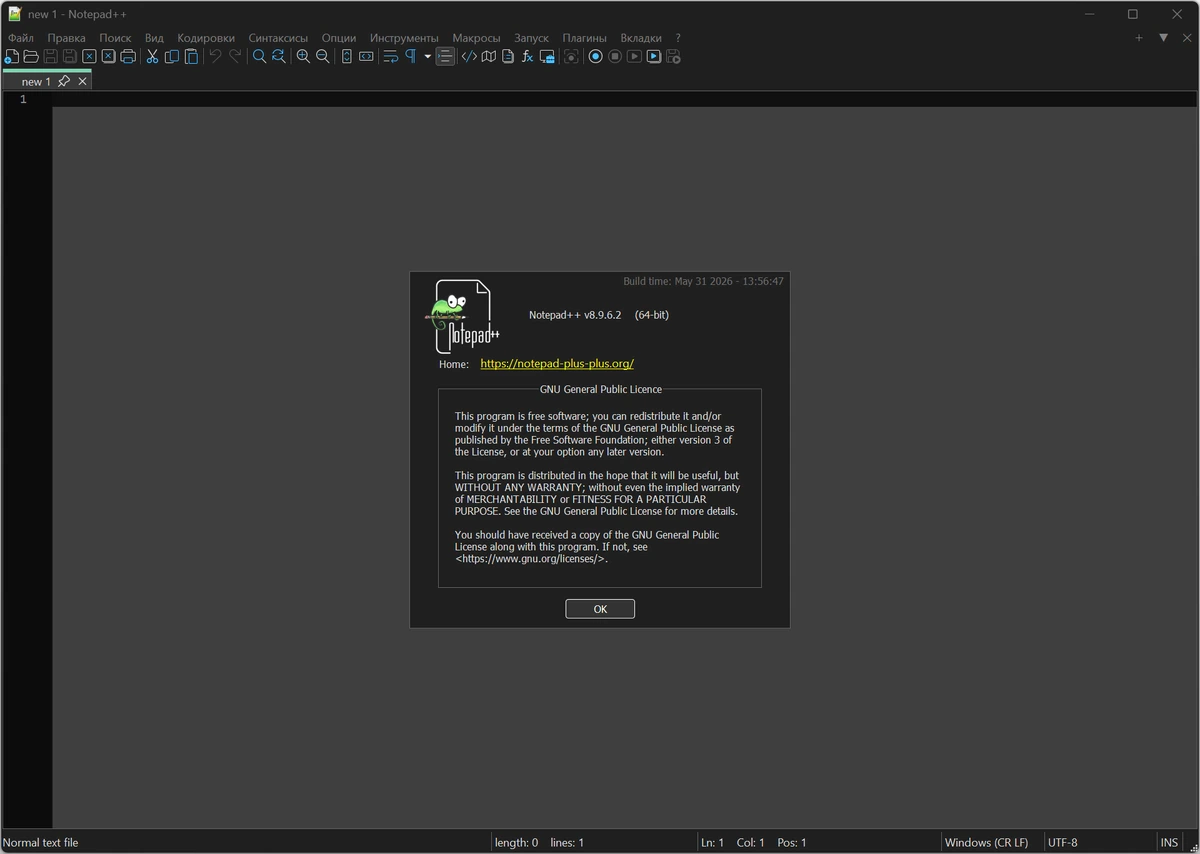This screenshot has width=1200, height=854.
Task: Click the Redo arrow icon
Action: (x=235, y=57)
